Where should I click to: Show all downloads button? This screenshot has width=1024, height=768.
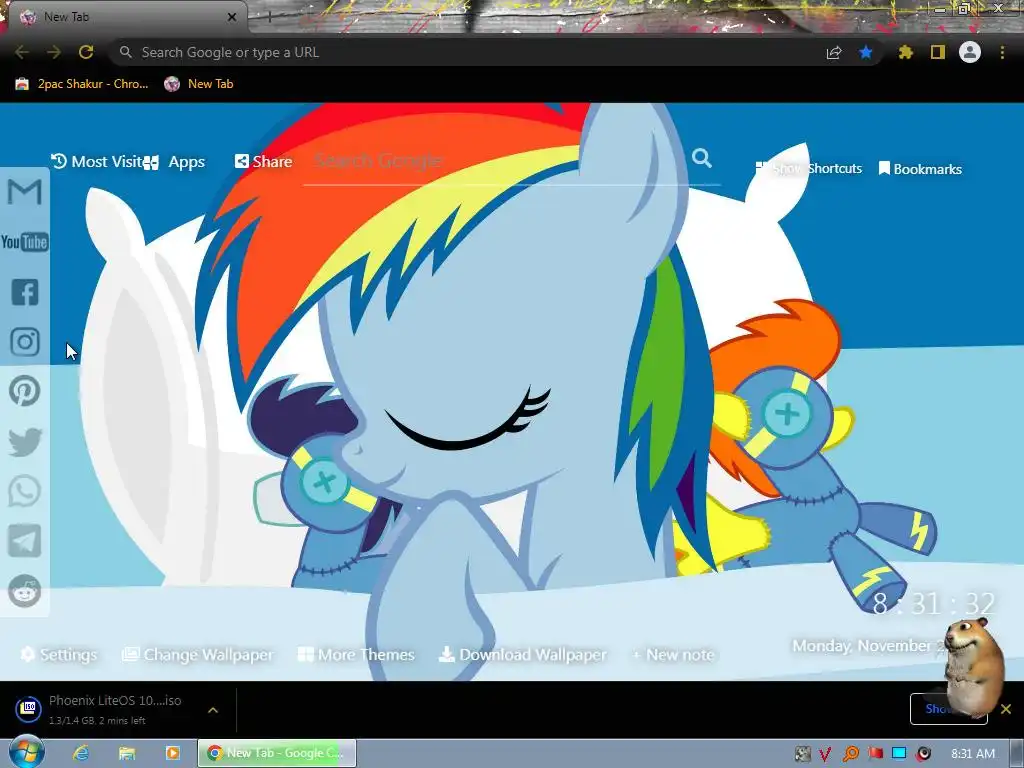coord(948,709)
